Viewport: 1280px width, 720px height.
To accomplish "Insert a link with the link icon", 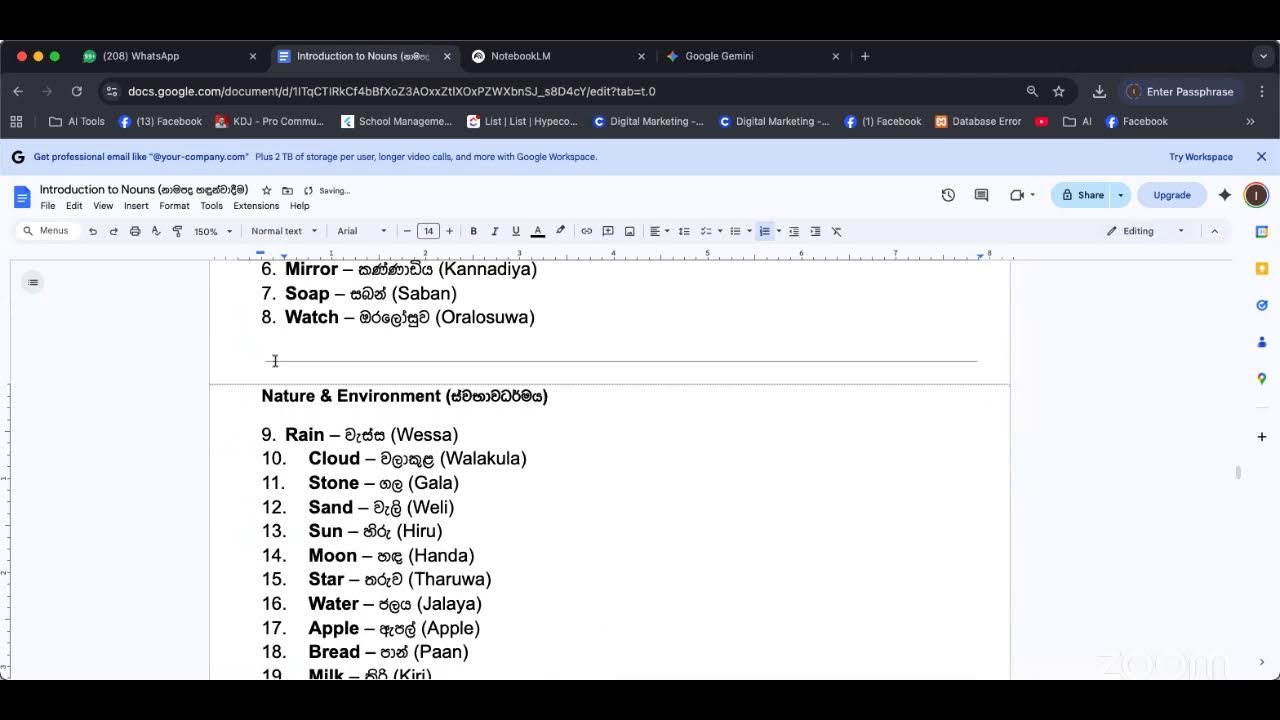I will [586, 231].
